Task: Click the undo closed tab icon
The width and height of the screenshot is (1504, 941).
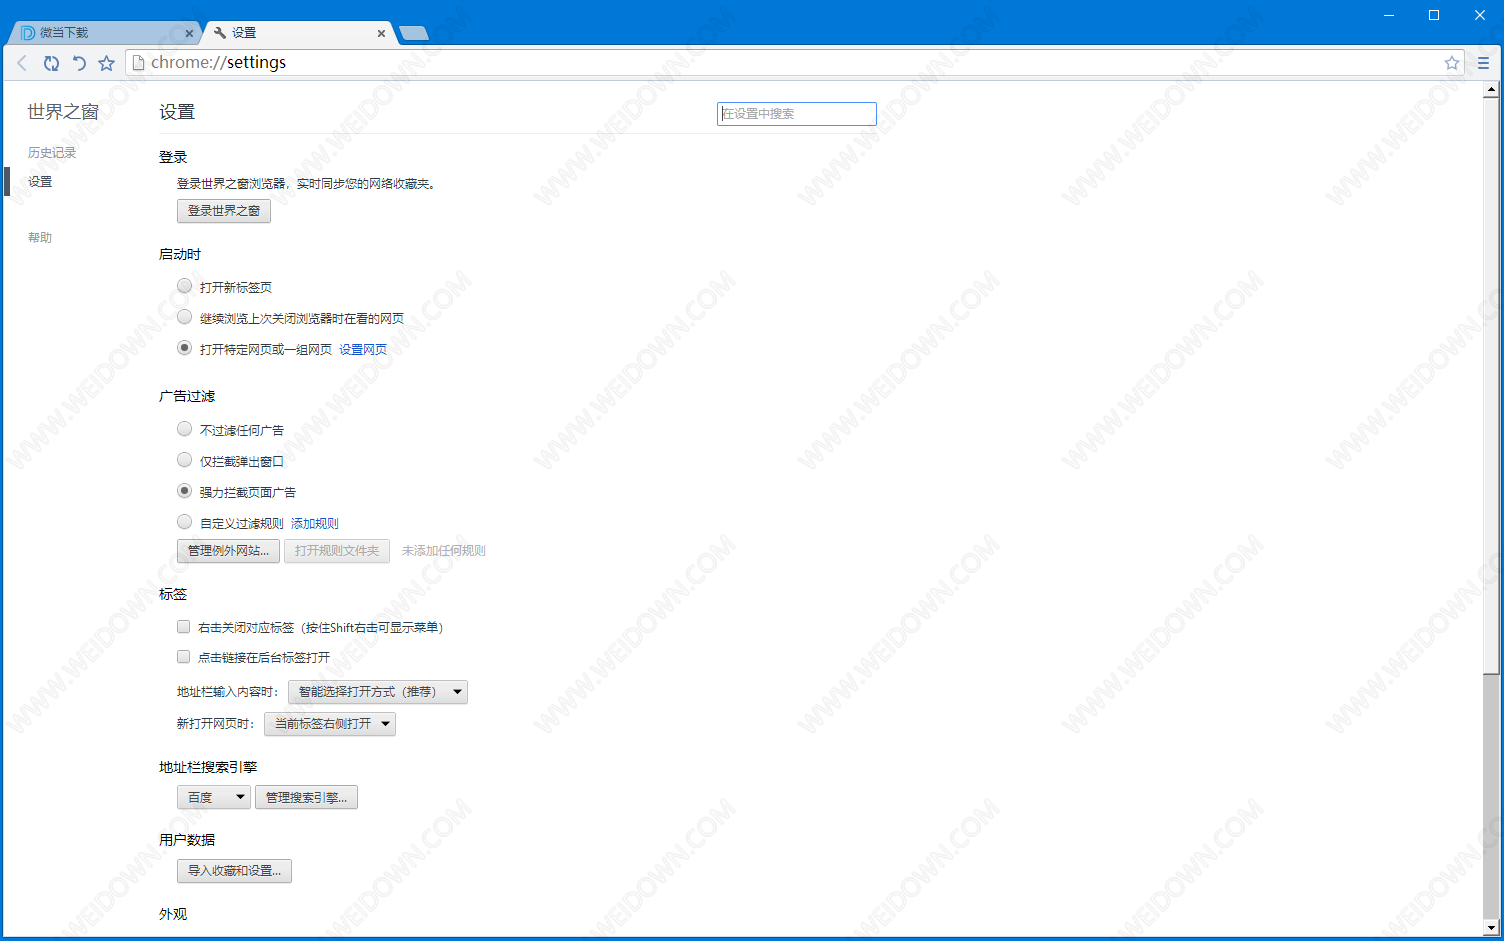Action: 79,63
